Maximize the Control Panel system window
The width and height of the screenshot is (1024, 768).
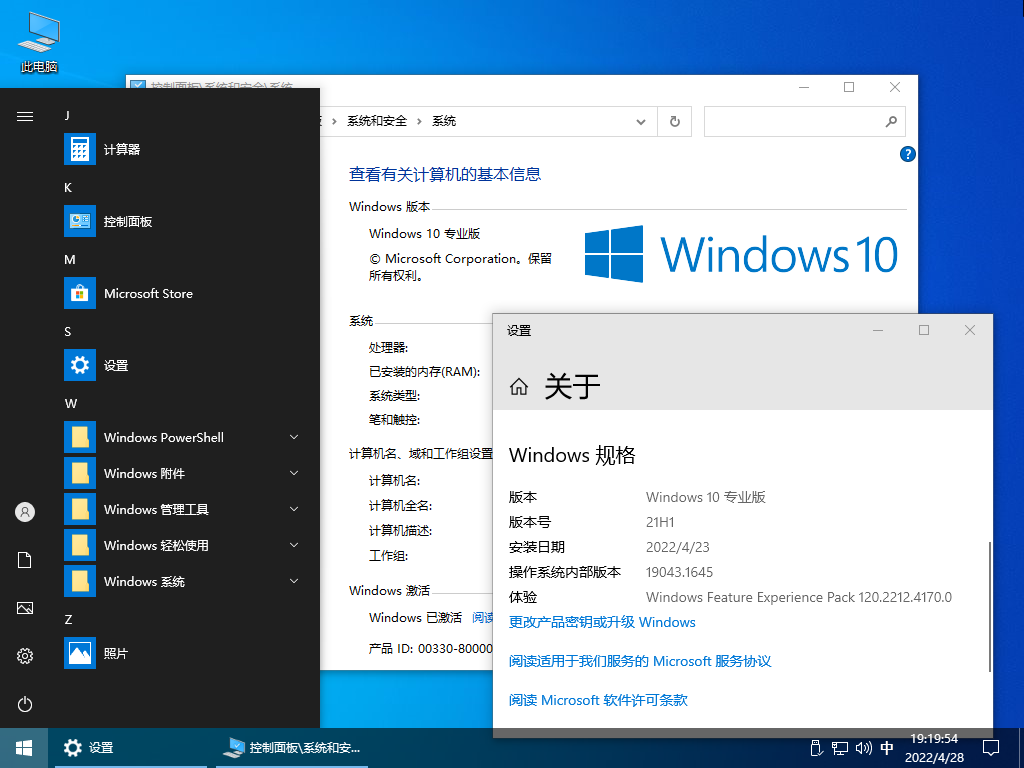pos(849,87)
